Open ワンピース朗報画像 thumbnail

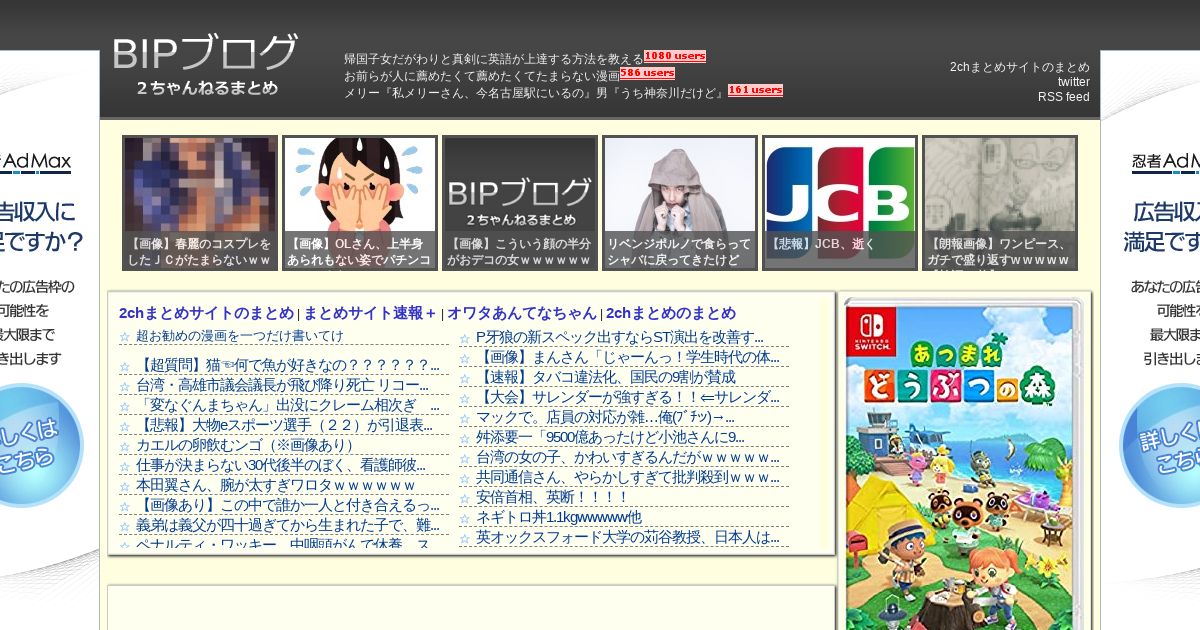pyautogui.click(x=1000, y=203)
